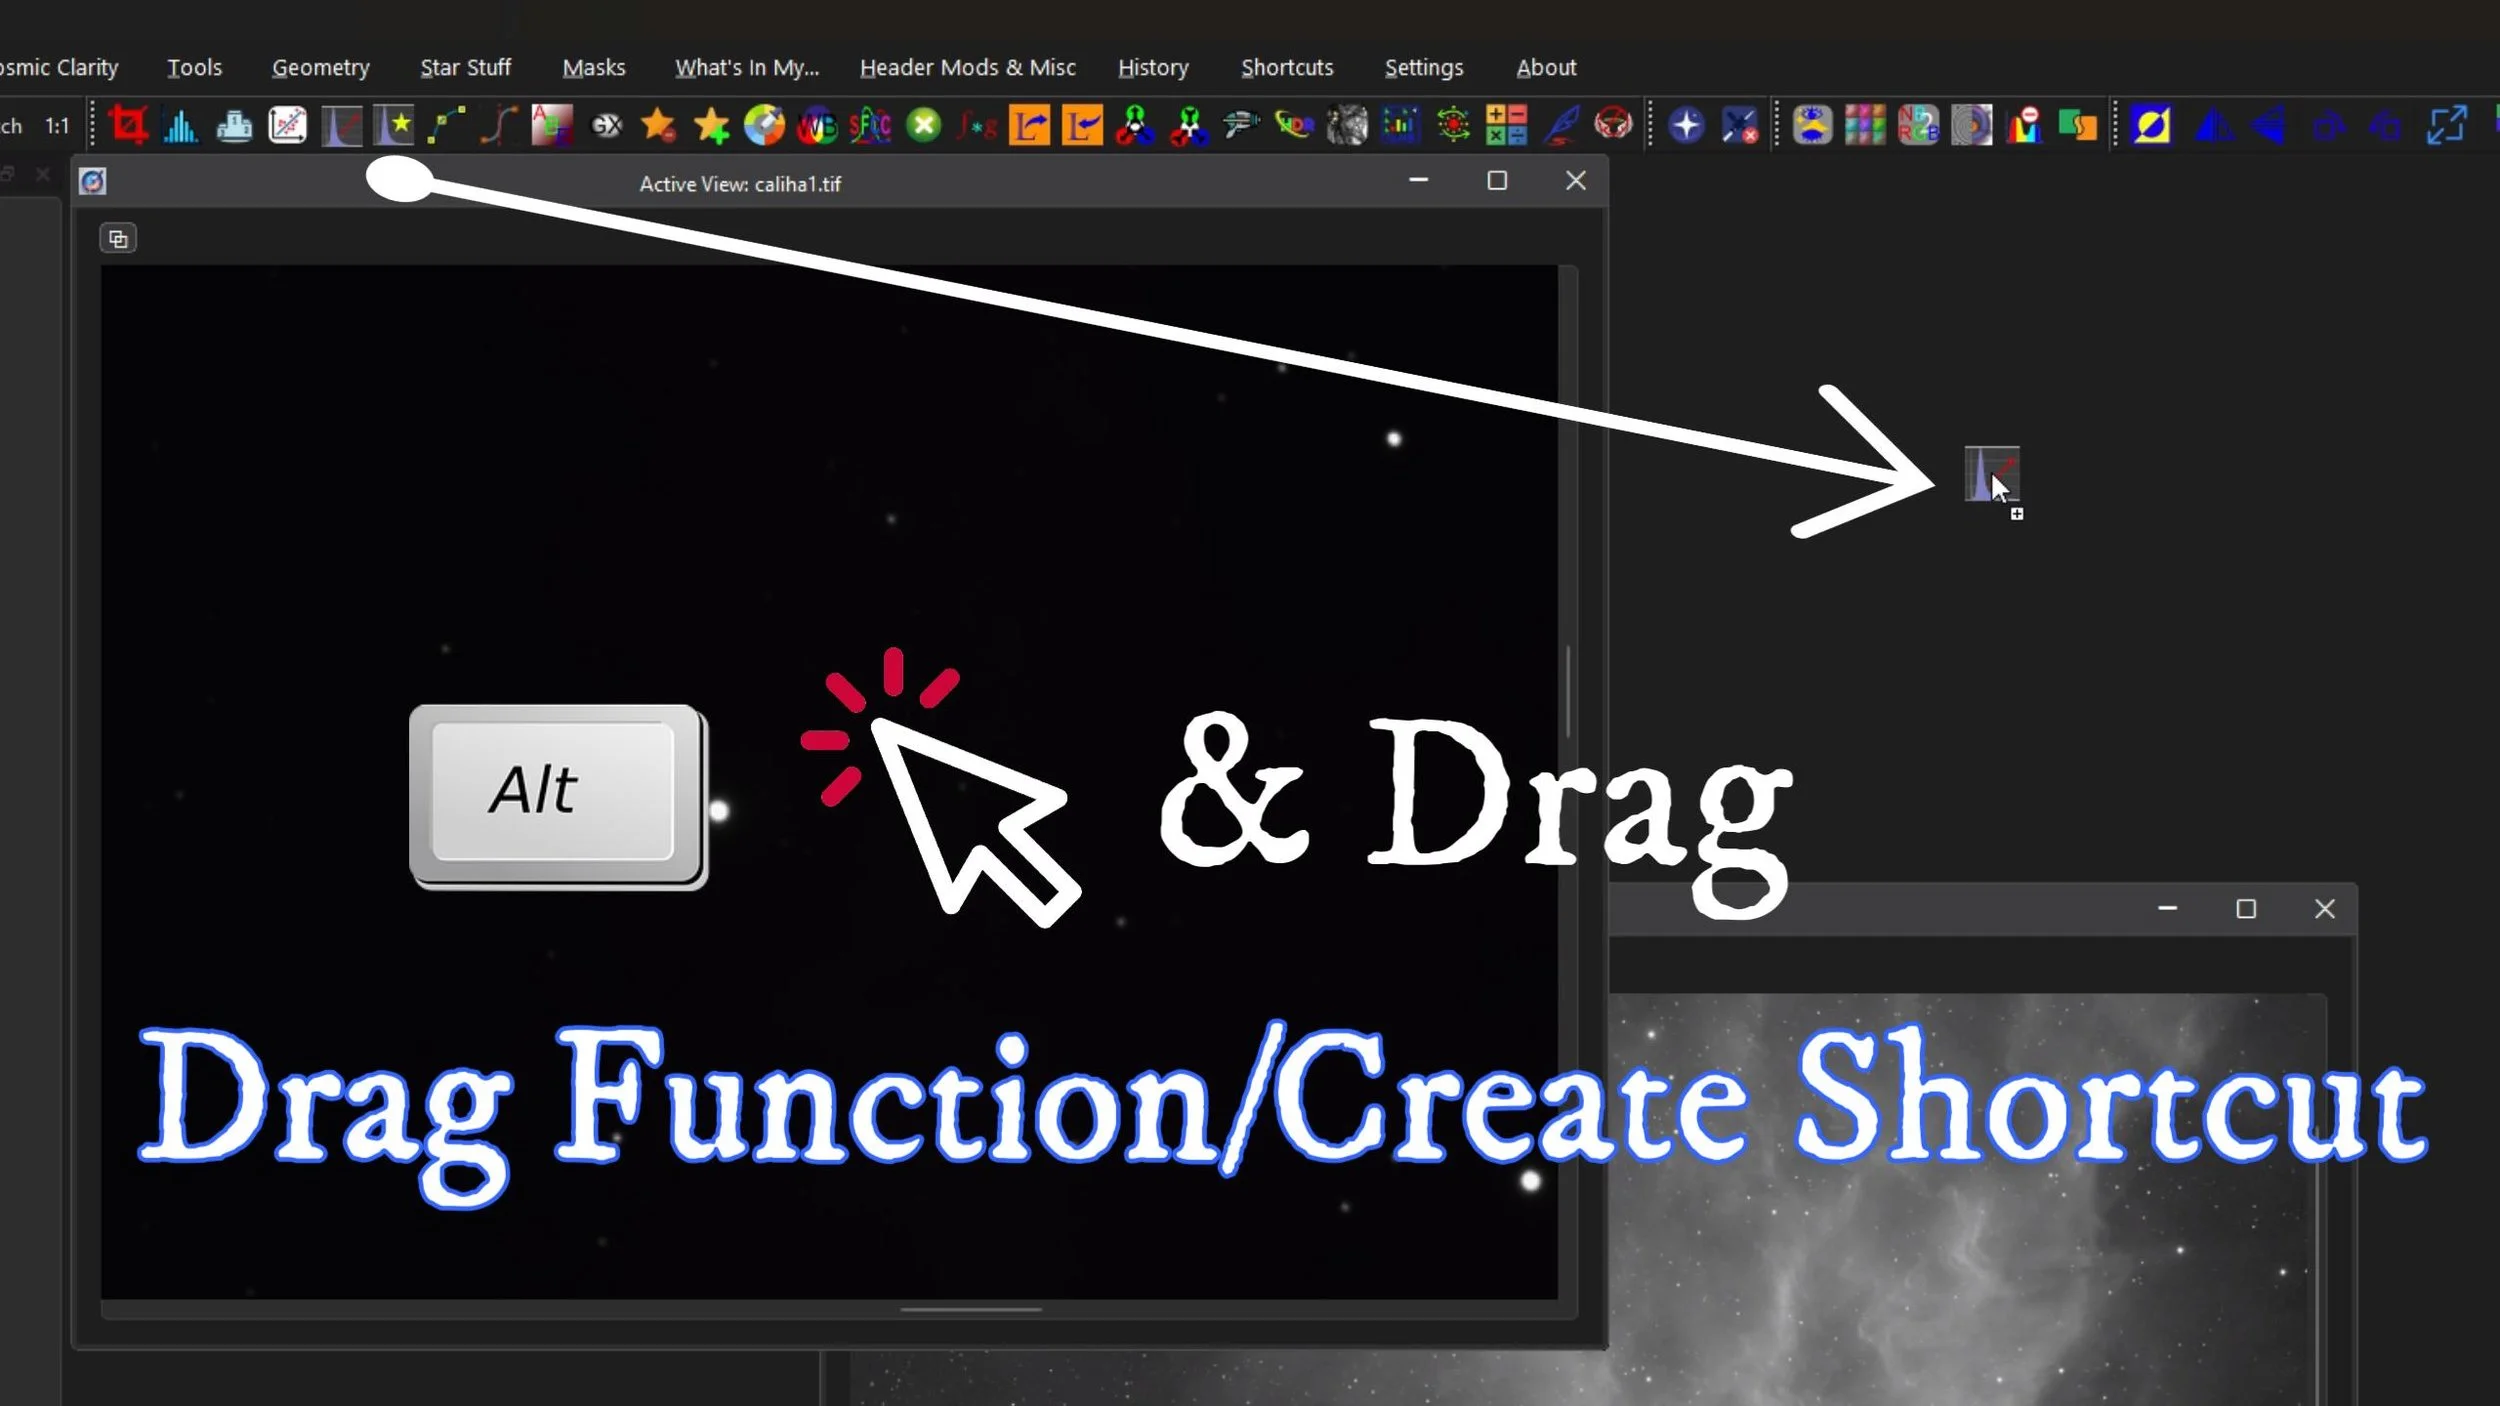This screenshot has width=2500, height=1406.
Task: Click the green Remove Green X icon
Action: (x=924, y=125)
